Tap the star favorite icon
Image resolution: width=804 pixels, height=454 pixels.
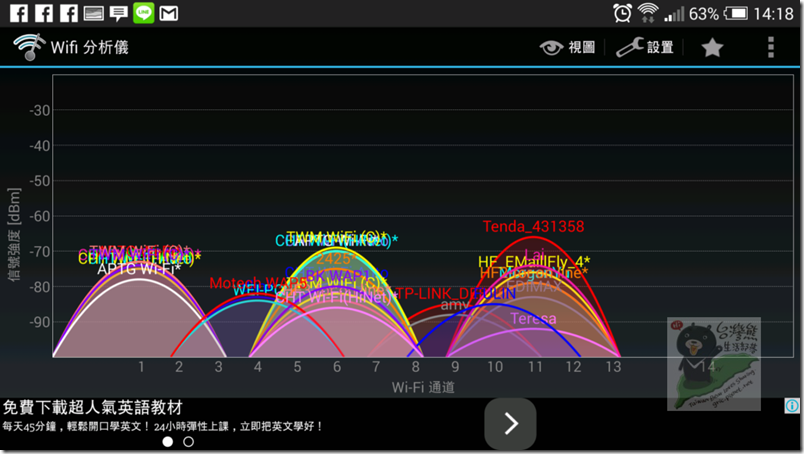[x=712, y=48]
